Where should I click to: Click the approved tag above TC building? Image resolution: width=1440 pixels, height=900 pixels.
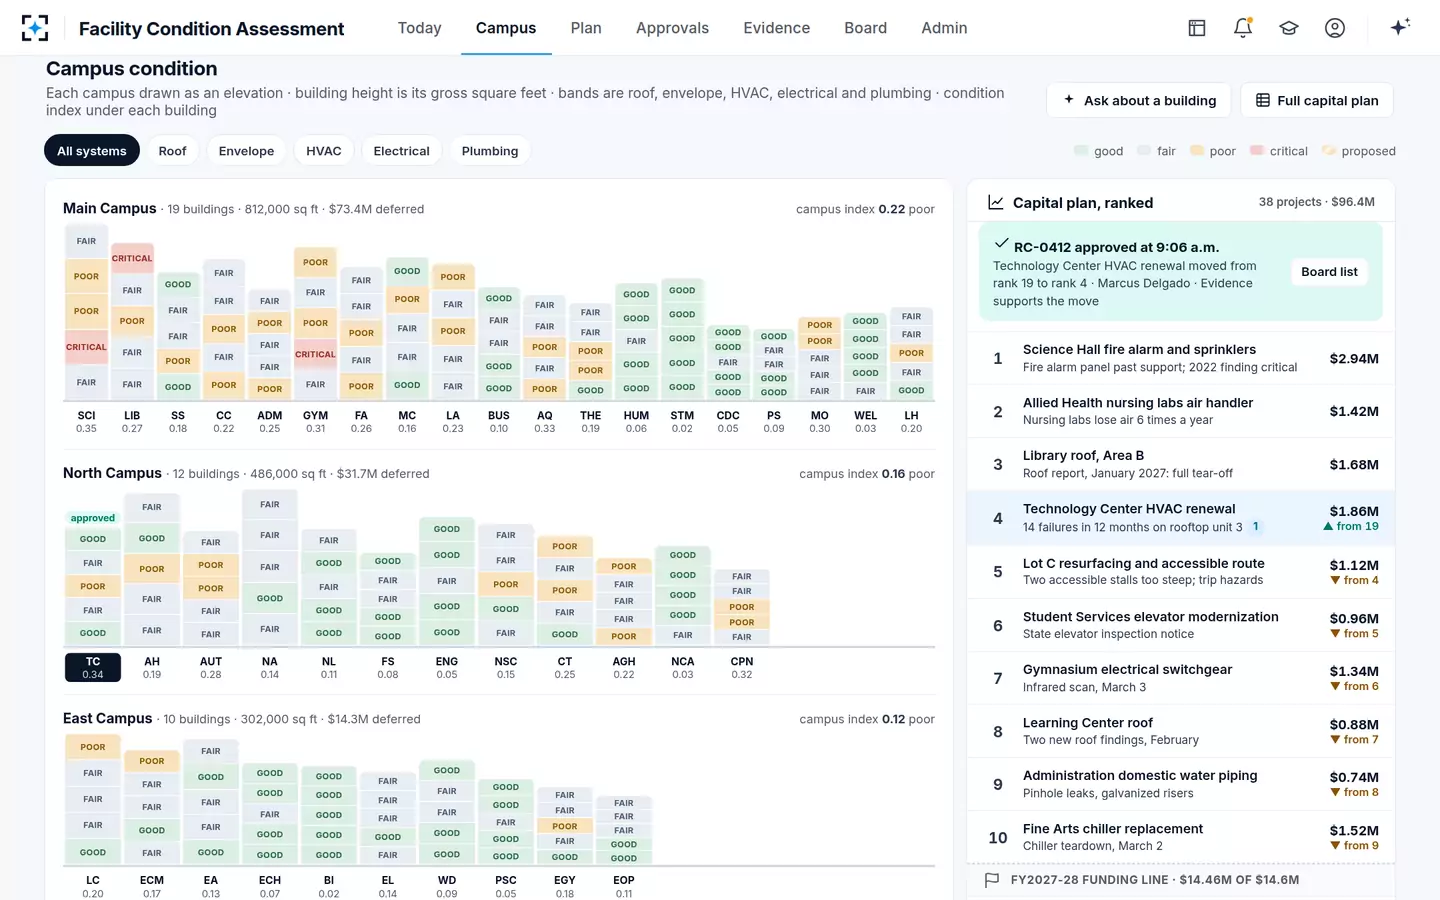(93, 518)
